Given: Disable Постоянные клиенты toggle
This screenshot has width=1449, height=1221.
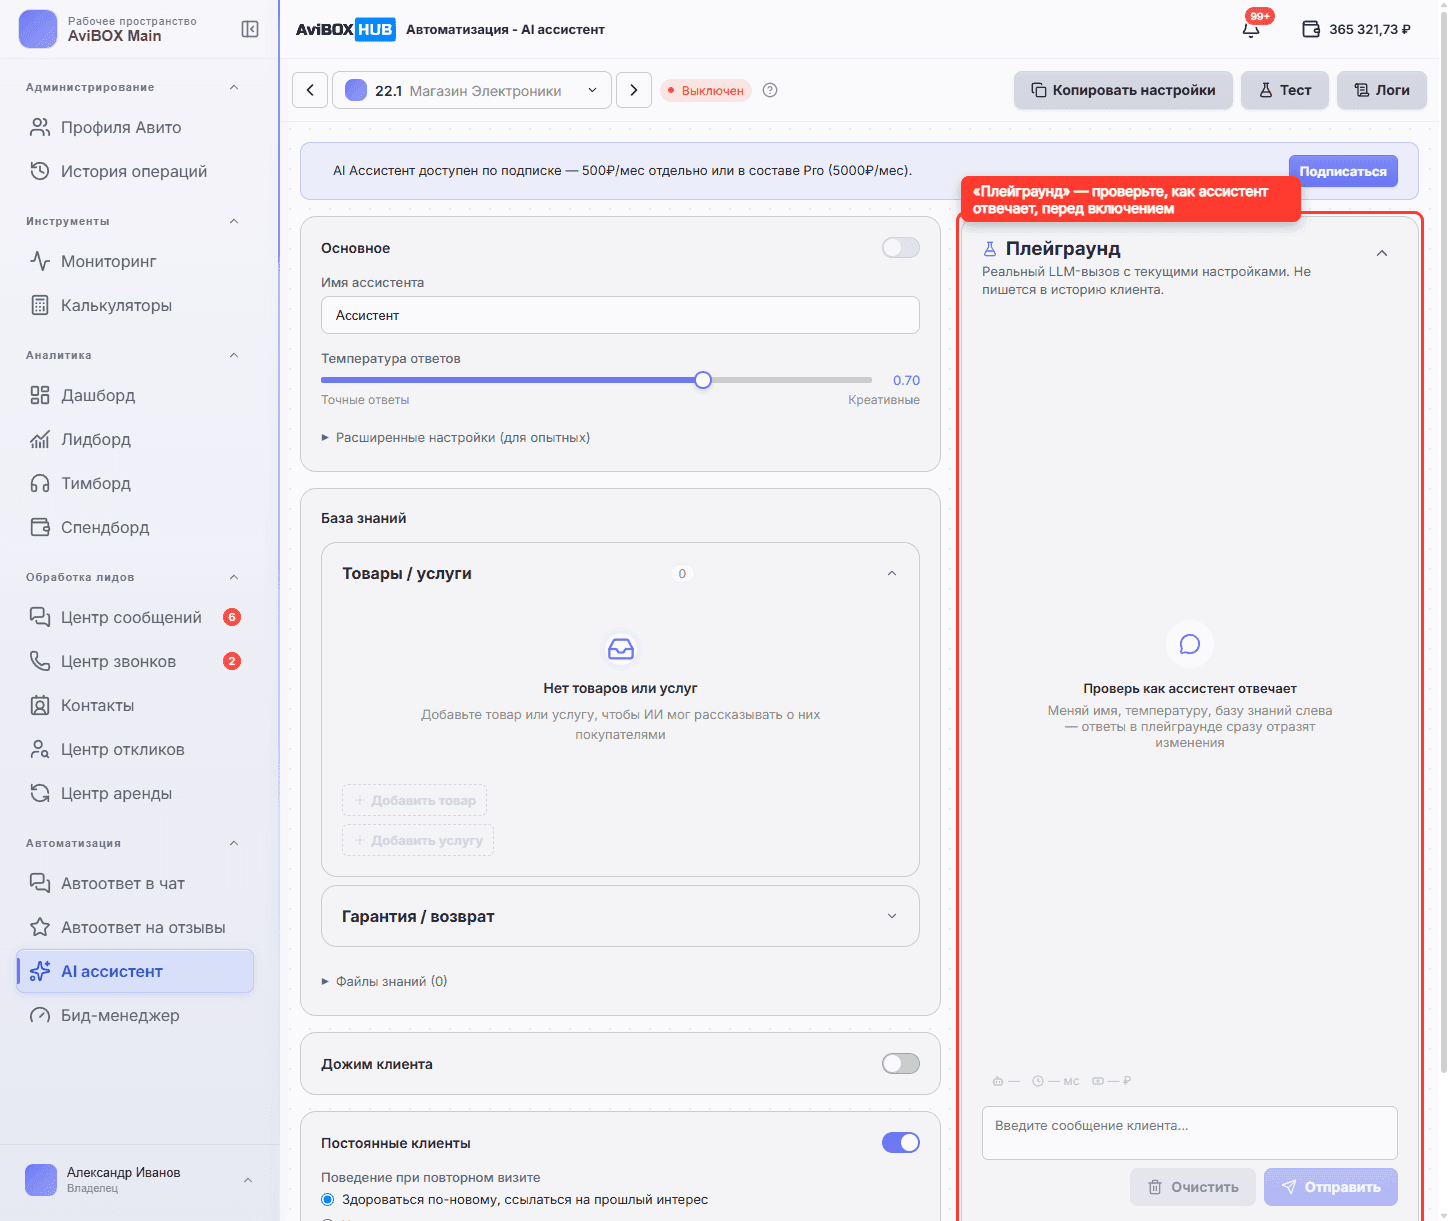Looking at the screenshot, I should coord(901,1142).
